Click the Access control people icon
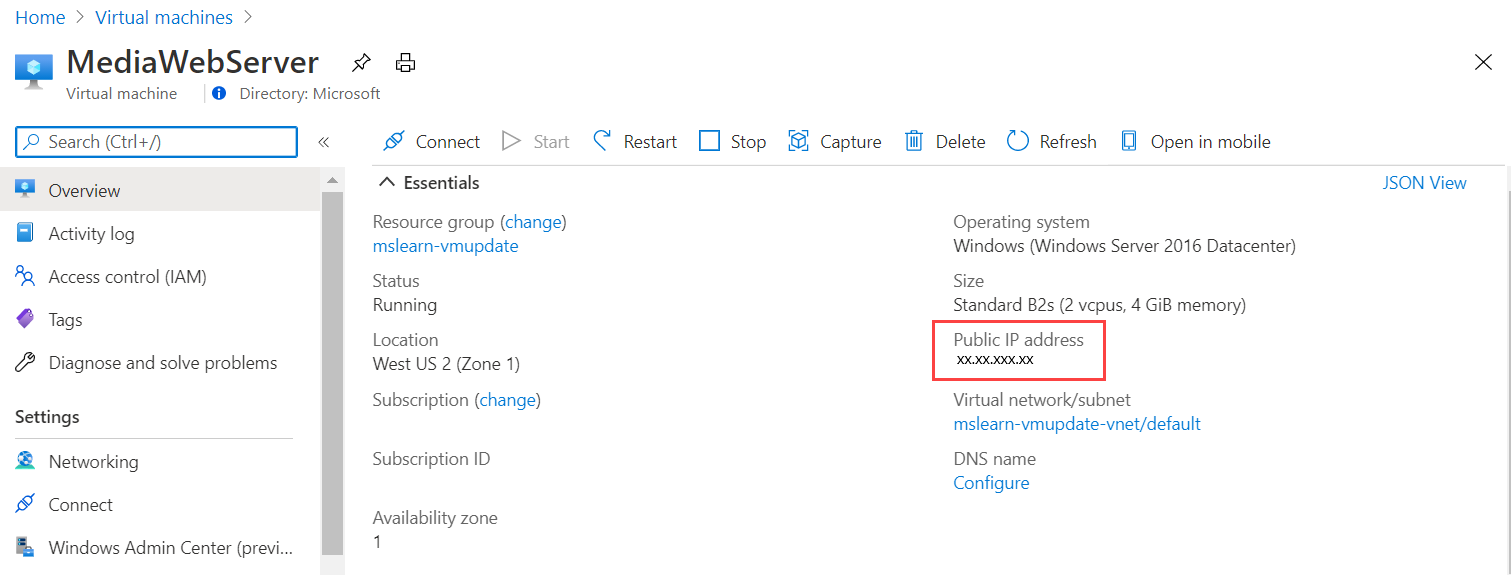 click(x=26, y=276)
